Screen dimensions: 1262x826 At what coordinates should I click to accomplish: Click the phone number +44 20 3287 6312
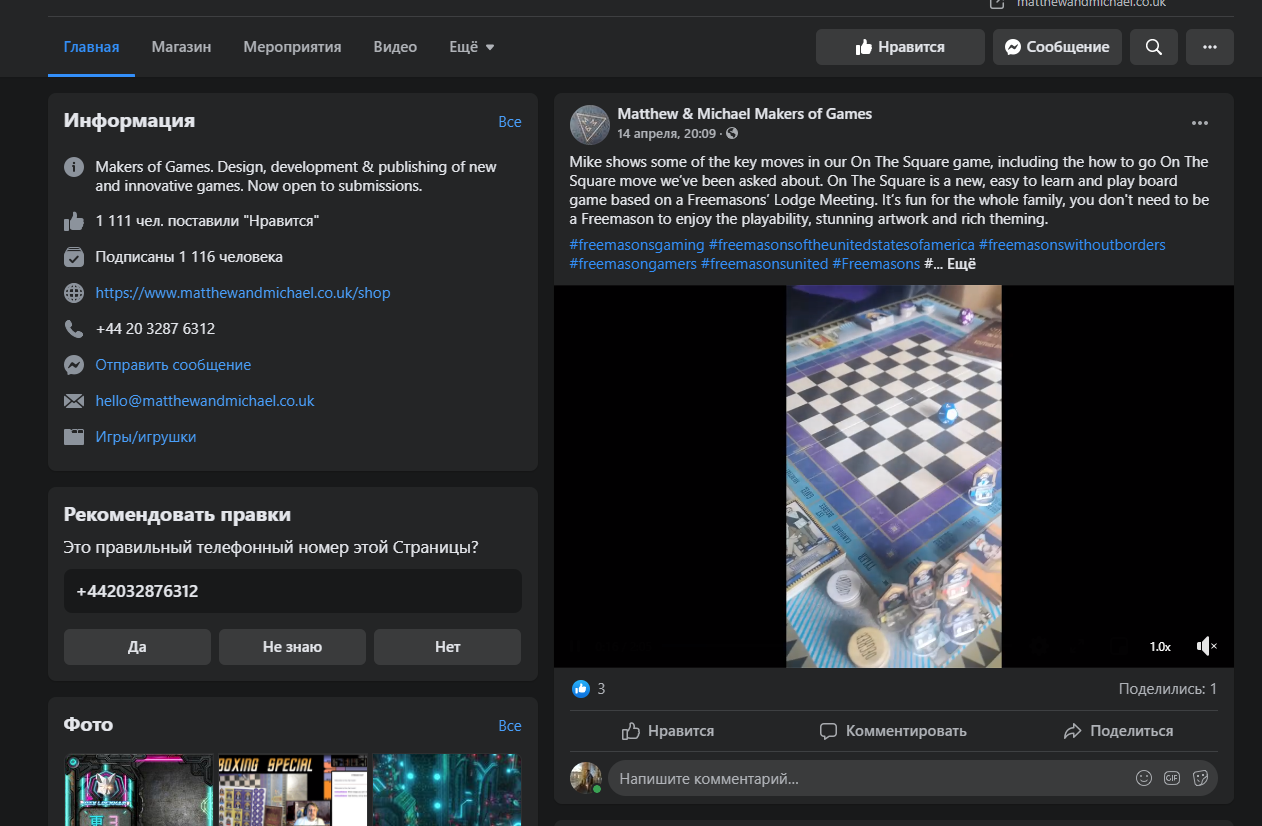(x=155, y=329)
